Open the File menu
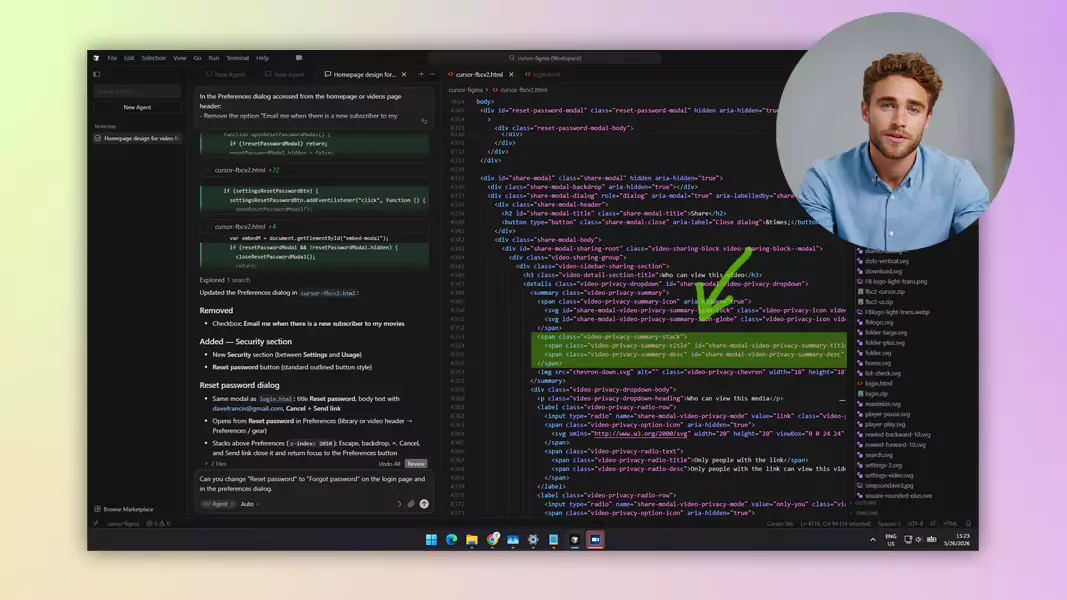 click(112, 58)
